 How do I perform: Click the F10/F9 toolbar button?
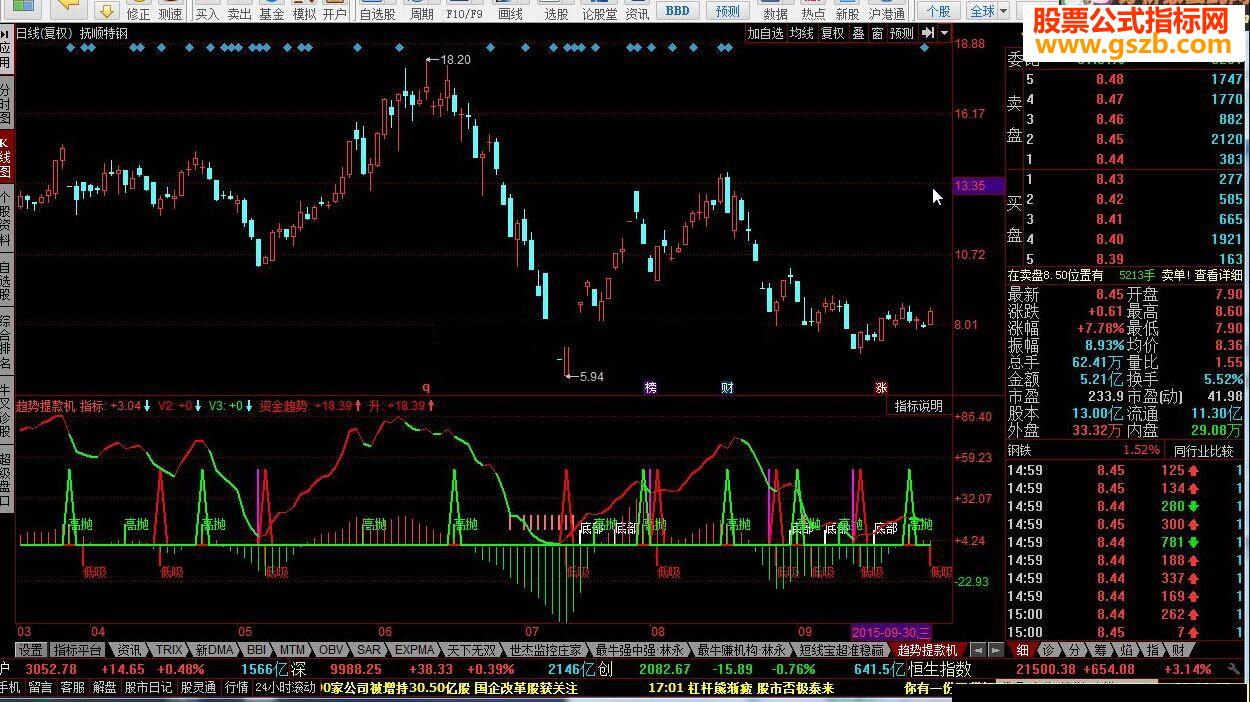point(464,14)
